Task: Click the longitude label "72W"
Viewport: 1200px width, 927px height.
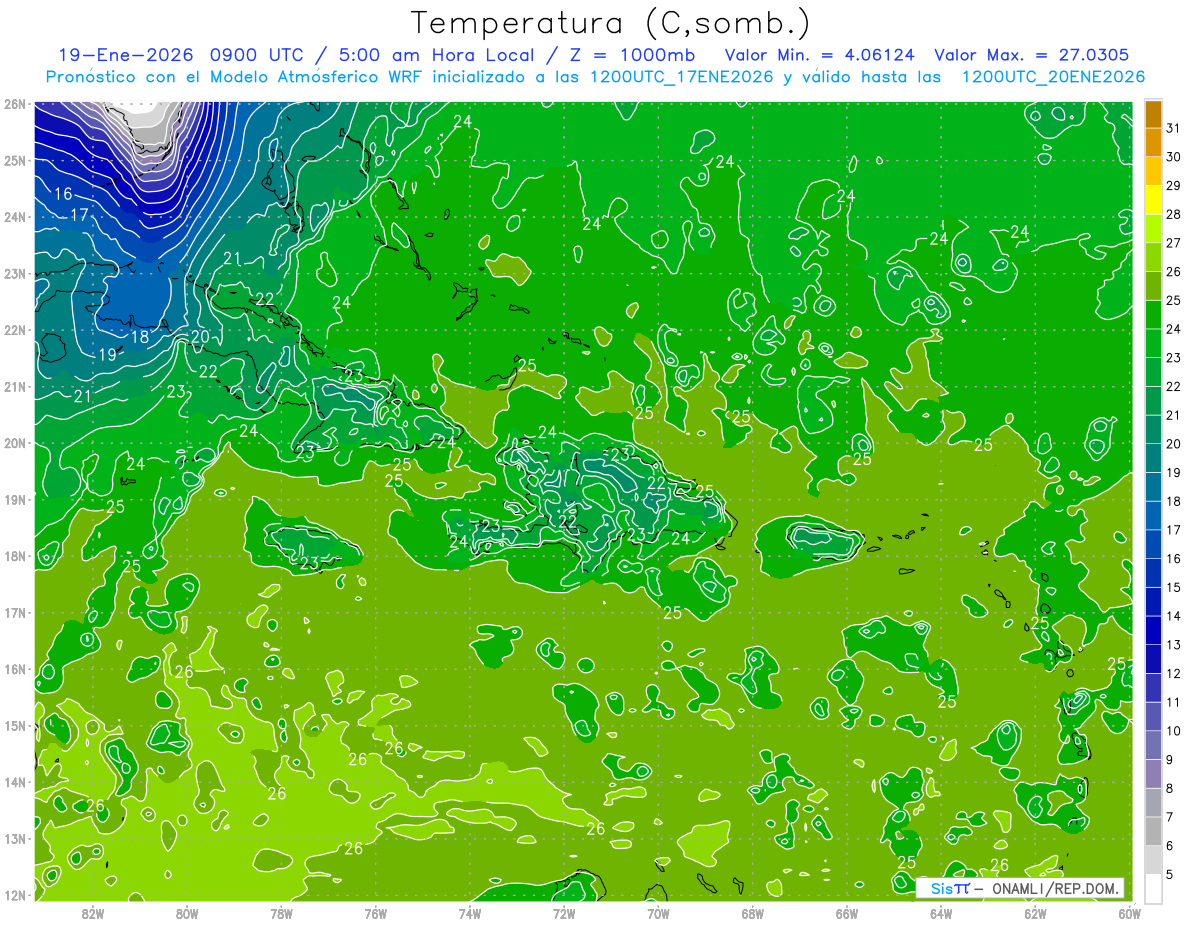Action: 563,913
